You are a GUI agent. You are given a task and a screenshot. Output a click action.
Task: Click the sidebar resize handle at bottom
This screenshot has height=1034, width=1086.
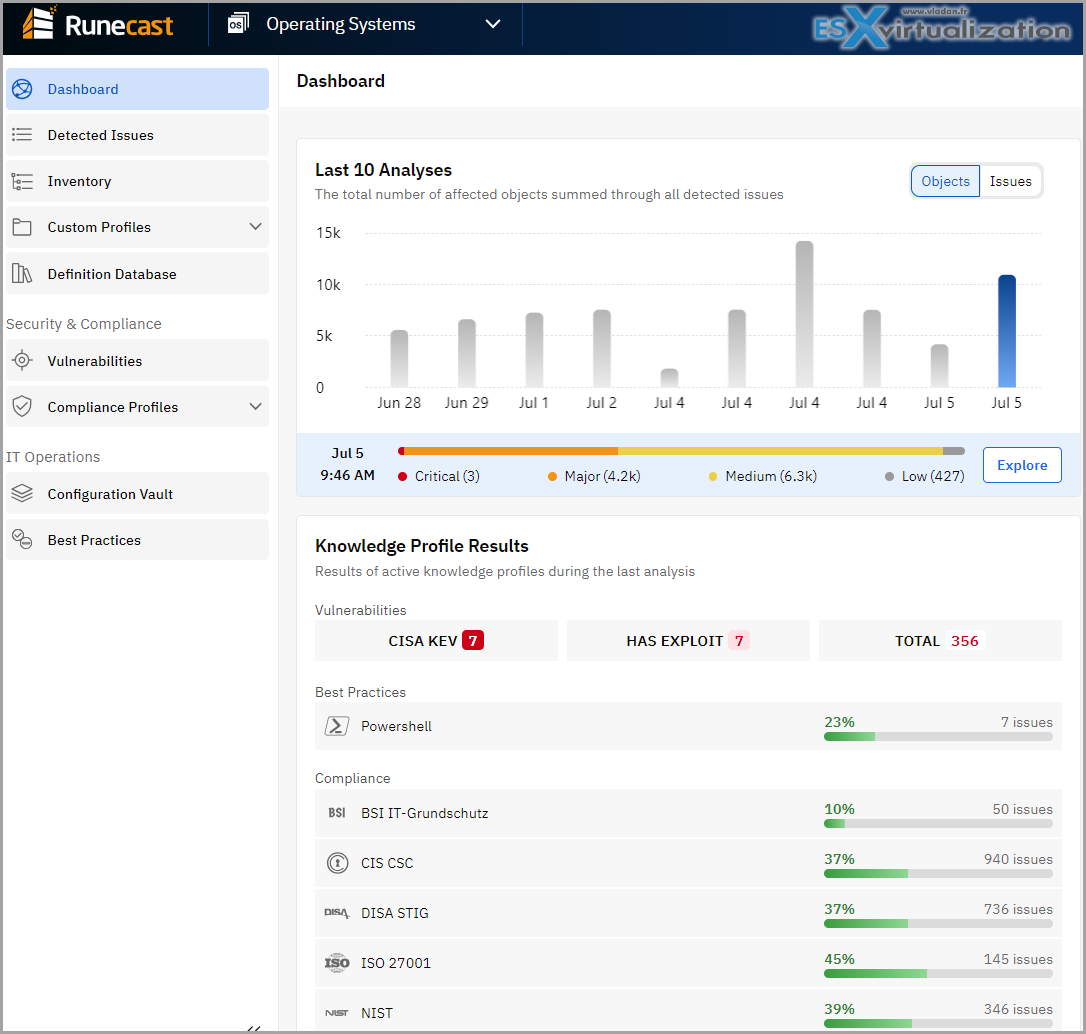[x=254, y=1028]
